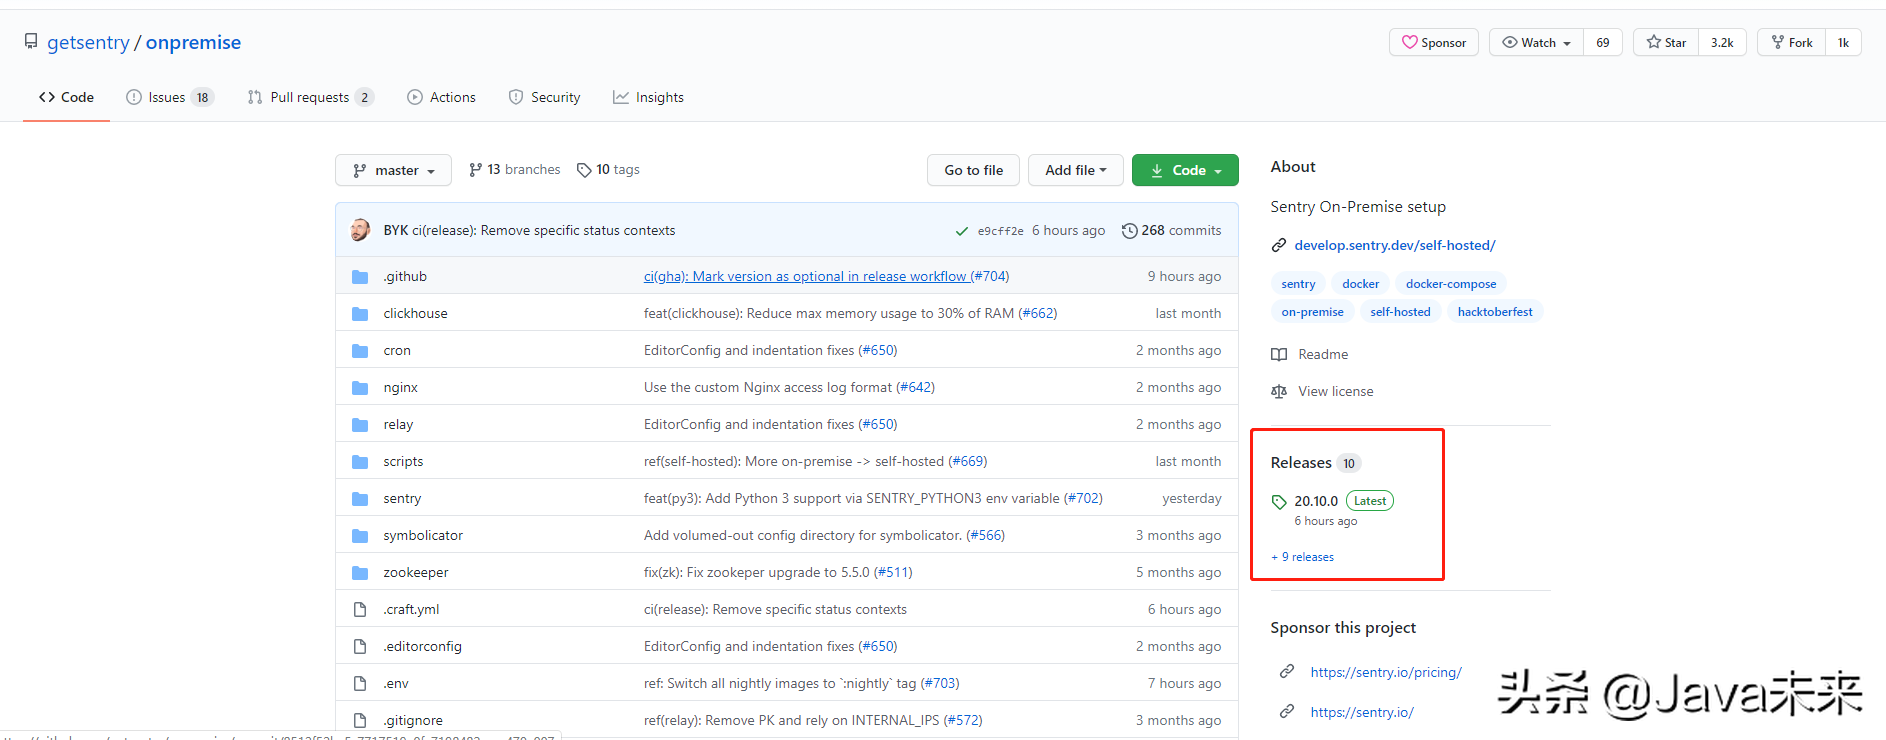Viewport: 1886px width, 740px height.
Task: Click the .env file icon
Action: coord(360,684)
